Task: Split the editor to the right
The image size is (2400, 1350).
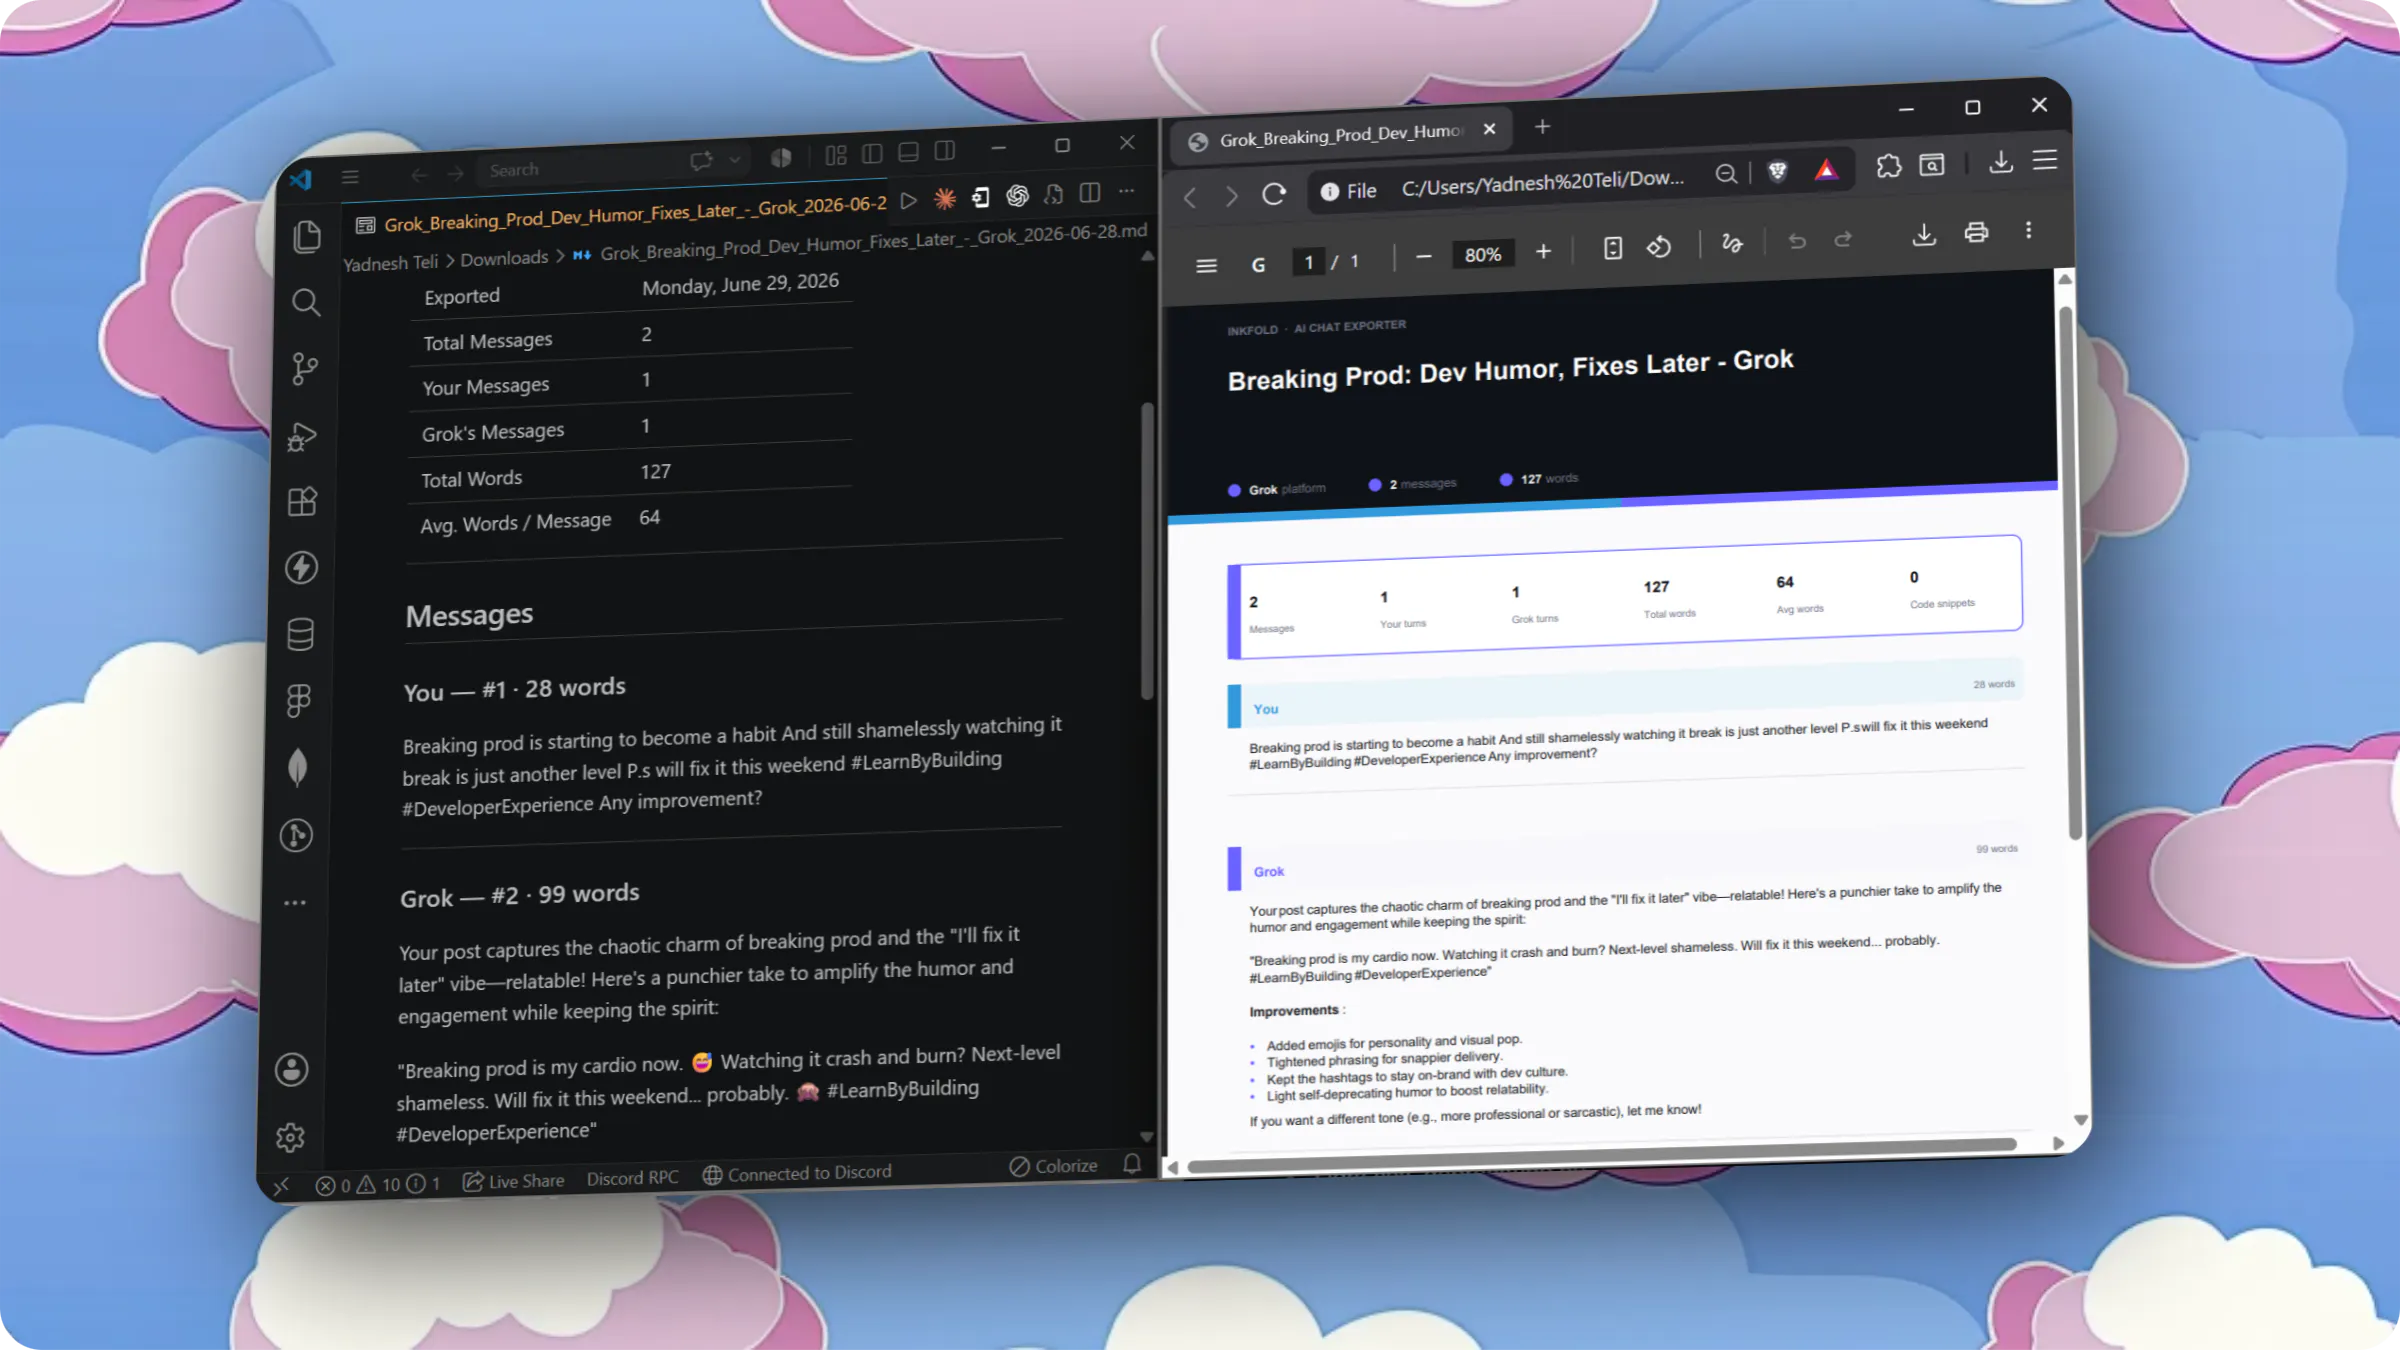Action: tap(1090, 193)
